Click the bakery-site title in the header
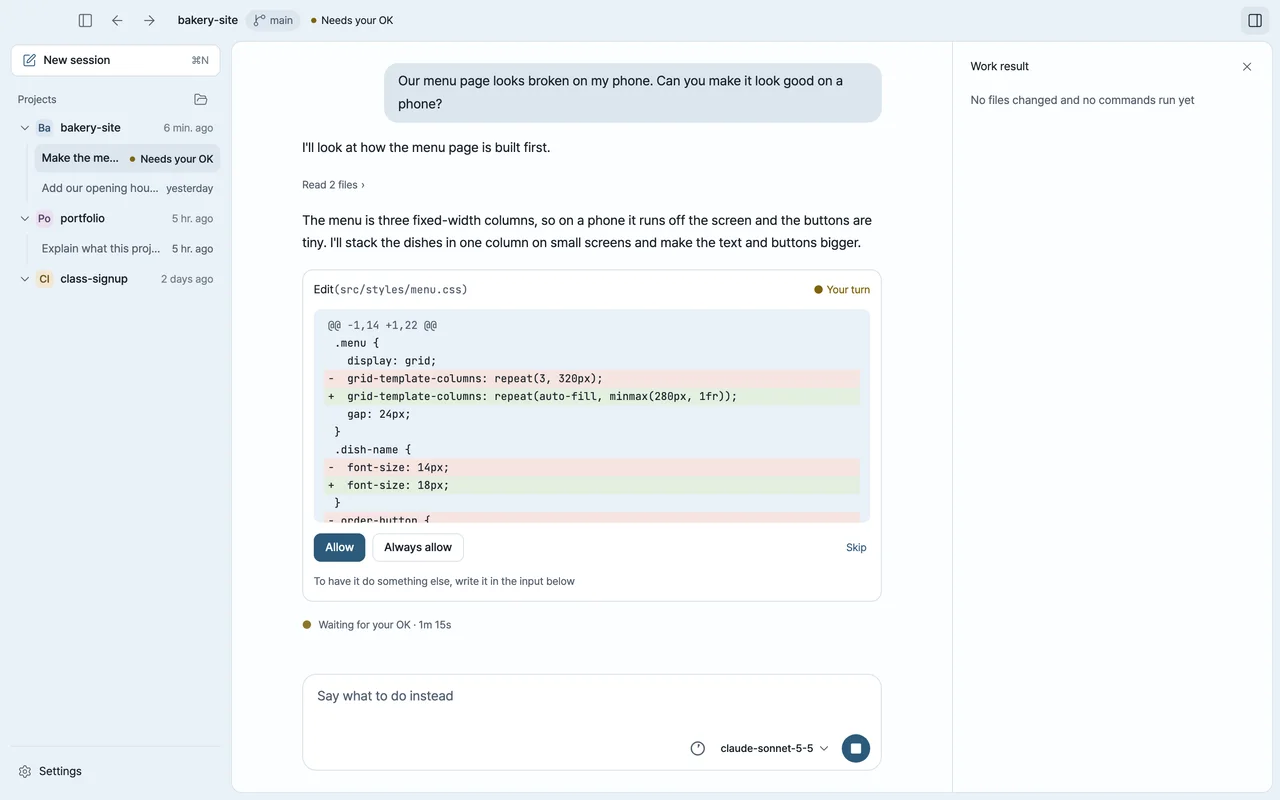Image resolution: width=1280 pixels, height=800 pixels. [208, 20]
